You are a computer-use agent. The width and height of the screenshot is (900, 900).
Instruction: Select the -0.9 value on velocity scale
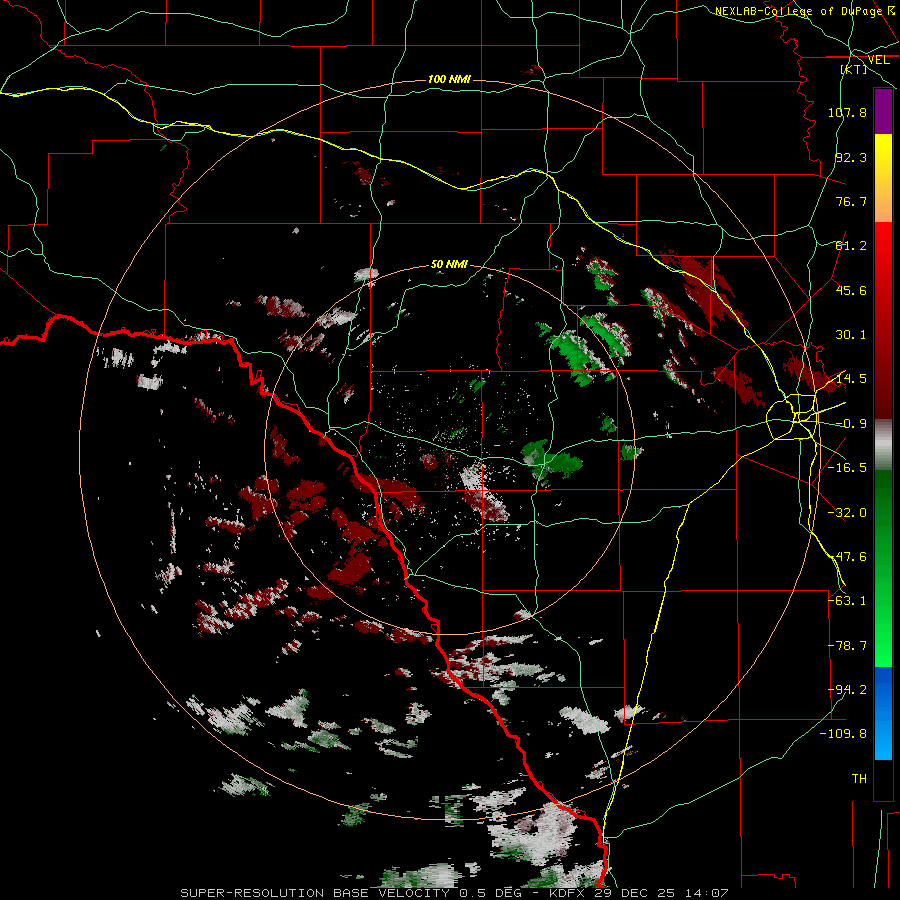point(851,424)
